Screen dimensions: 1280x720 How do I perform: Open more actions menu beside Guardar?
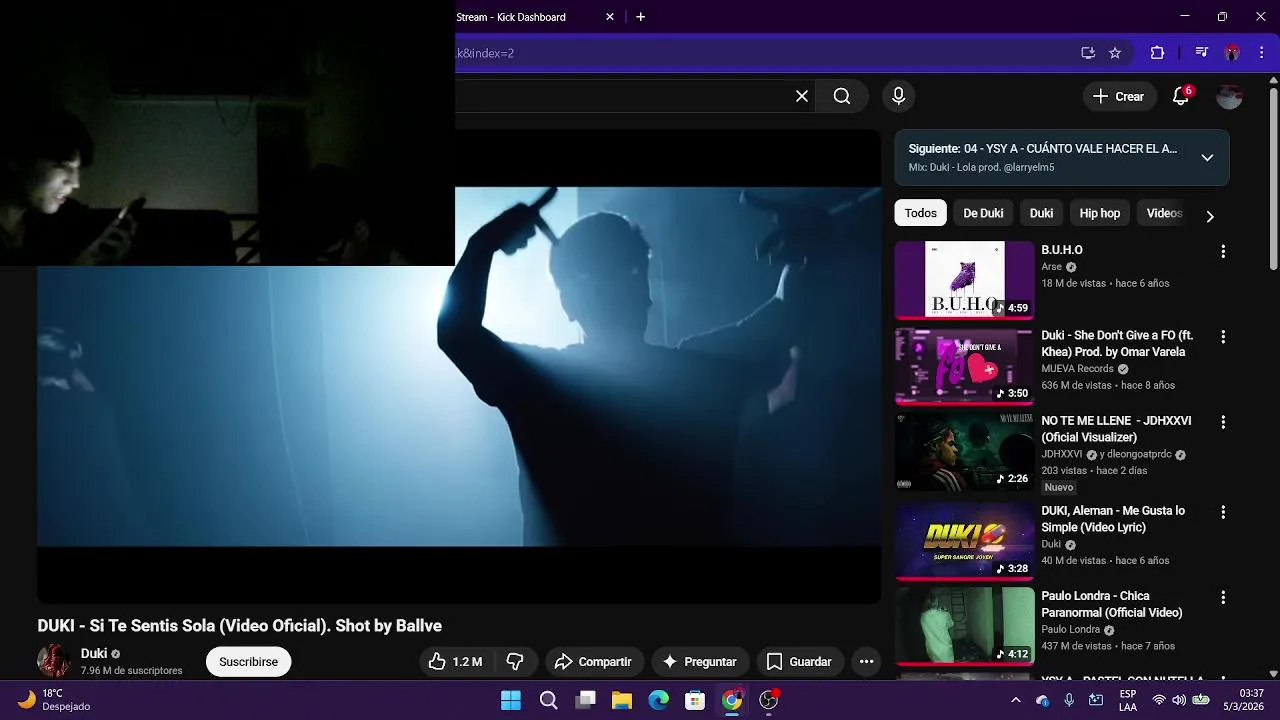[x=866, y=662]
